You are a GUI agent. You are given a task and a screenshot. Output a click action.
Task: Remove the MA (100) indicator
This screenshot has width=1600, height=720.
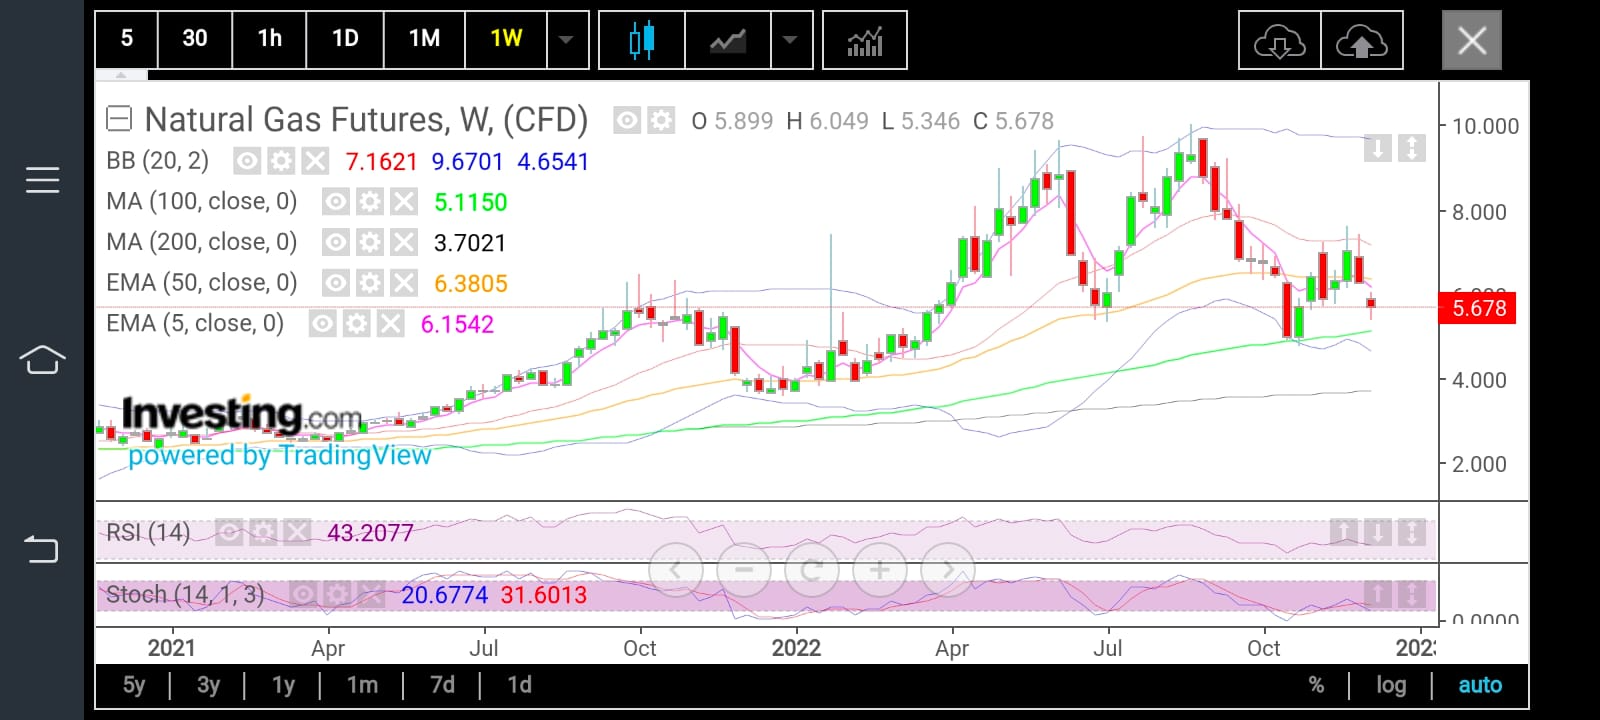(x=404, y=202)
